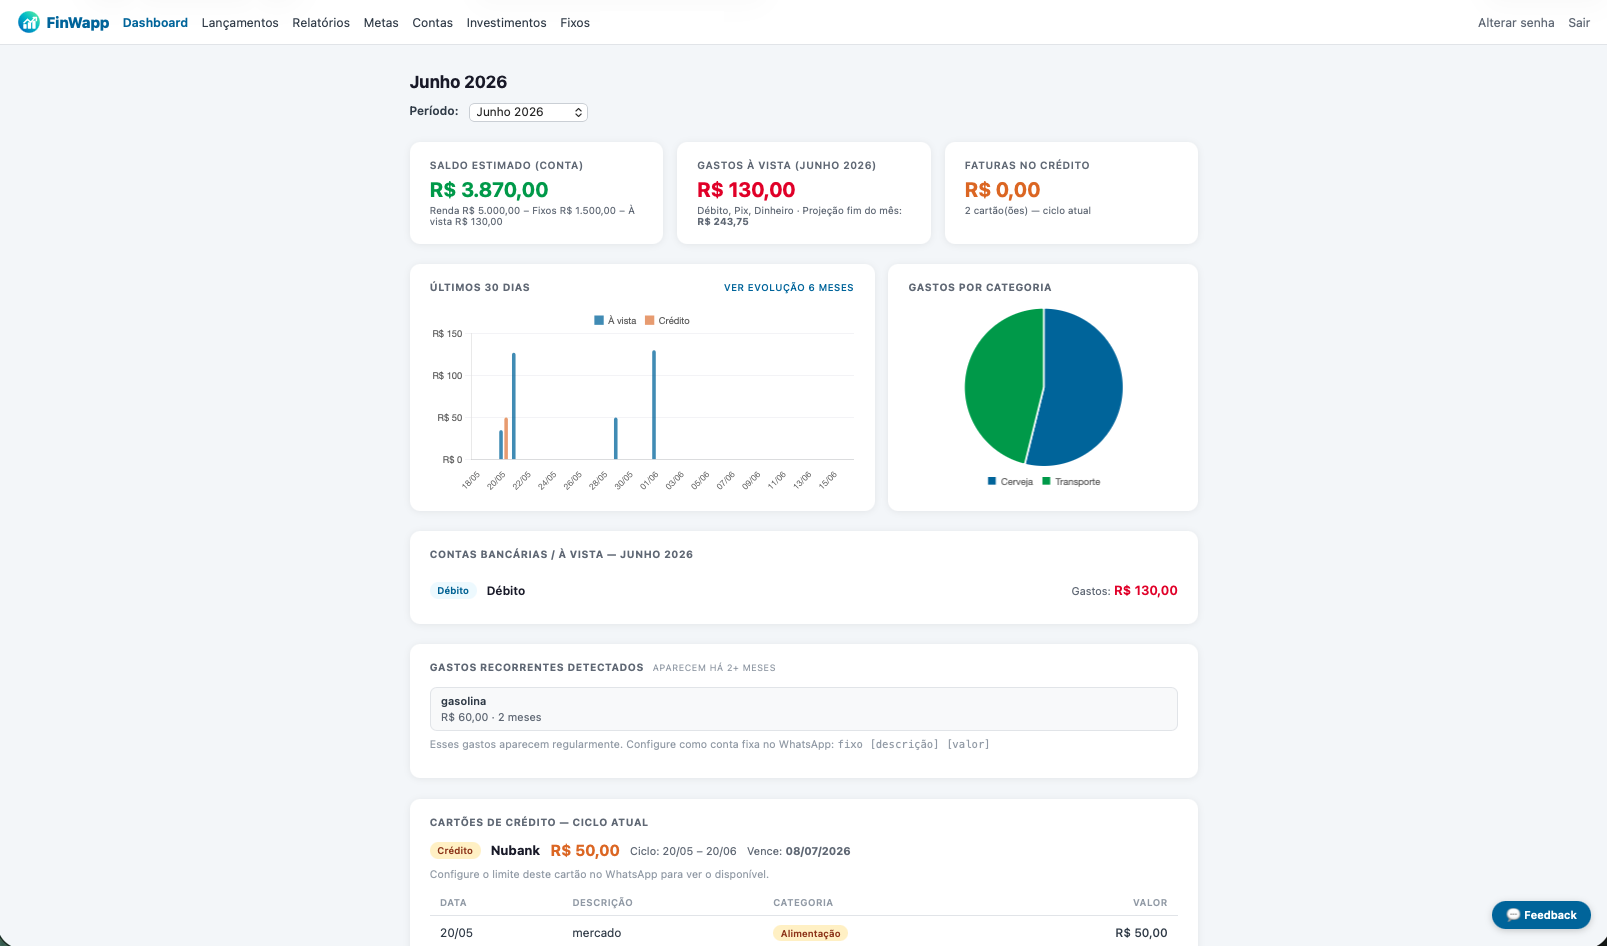Navigate to Contas
This screenshot has height=946, width=1607.
[432, 23]
